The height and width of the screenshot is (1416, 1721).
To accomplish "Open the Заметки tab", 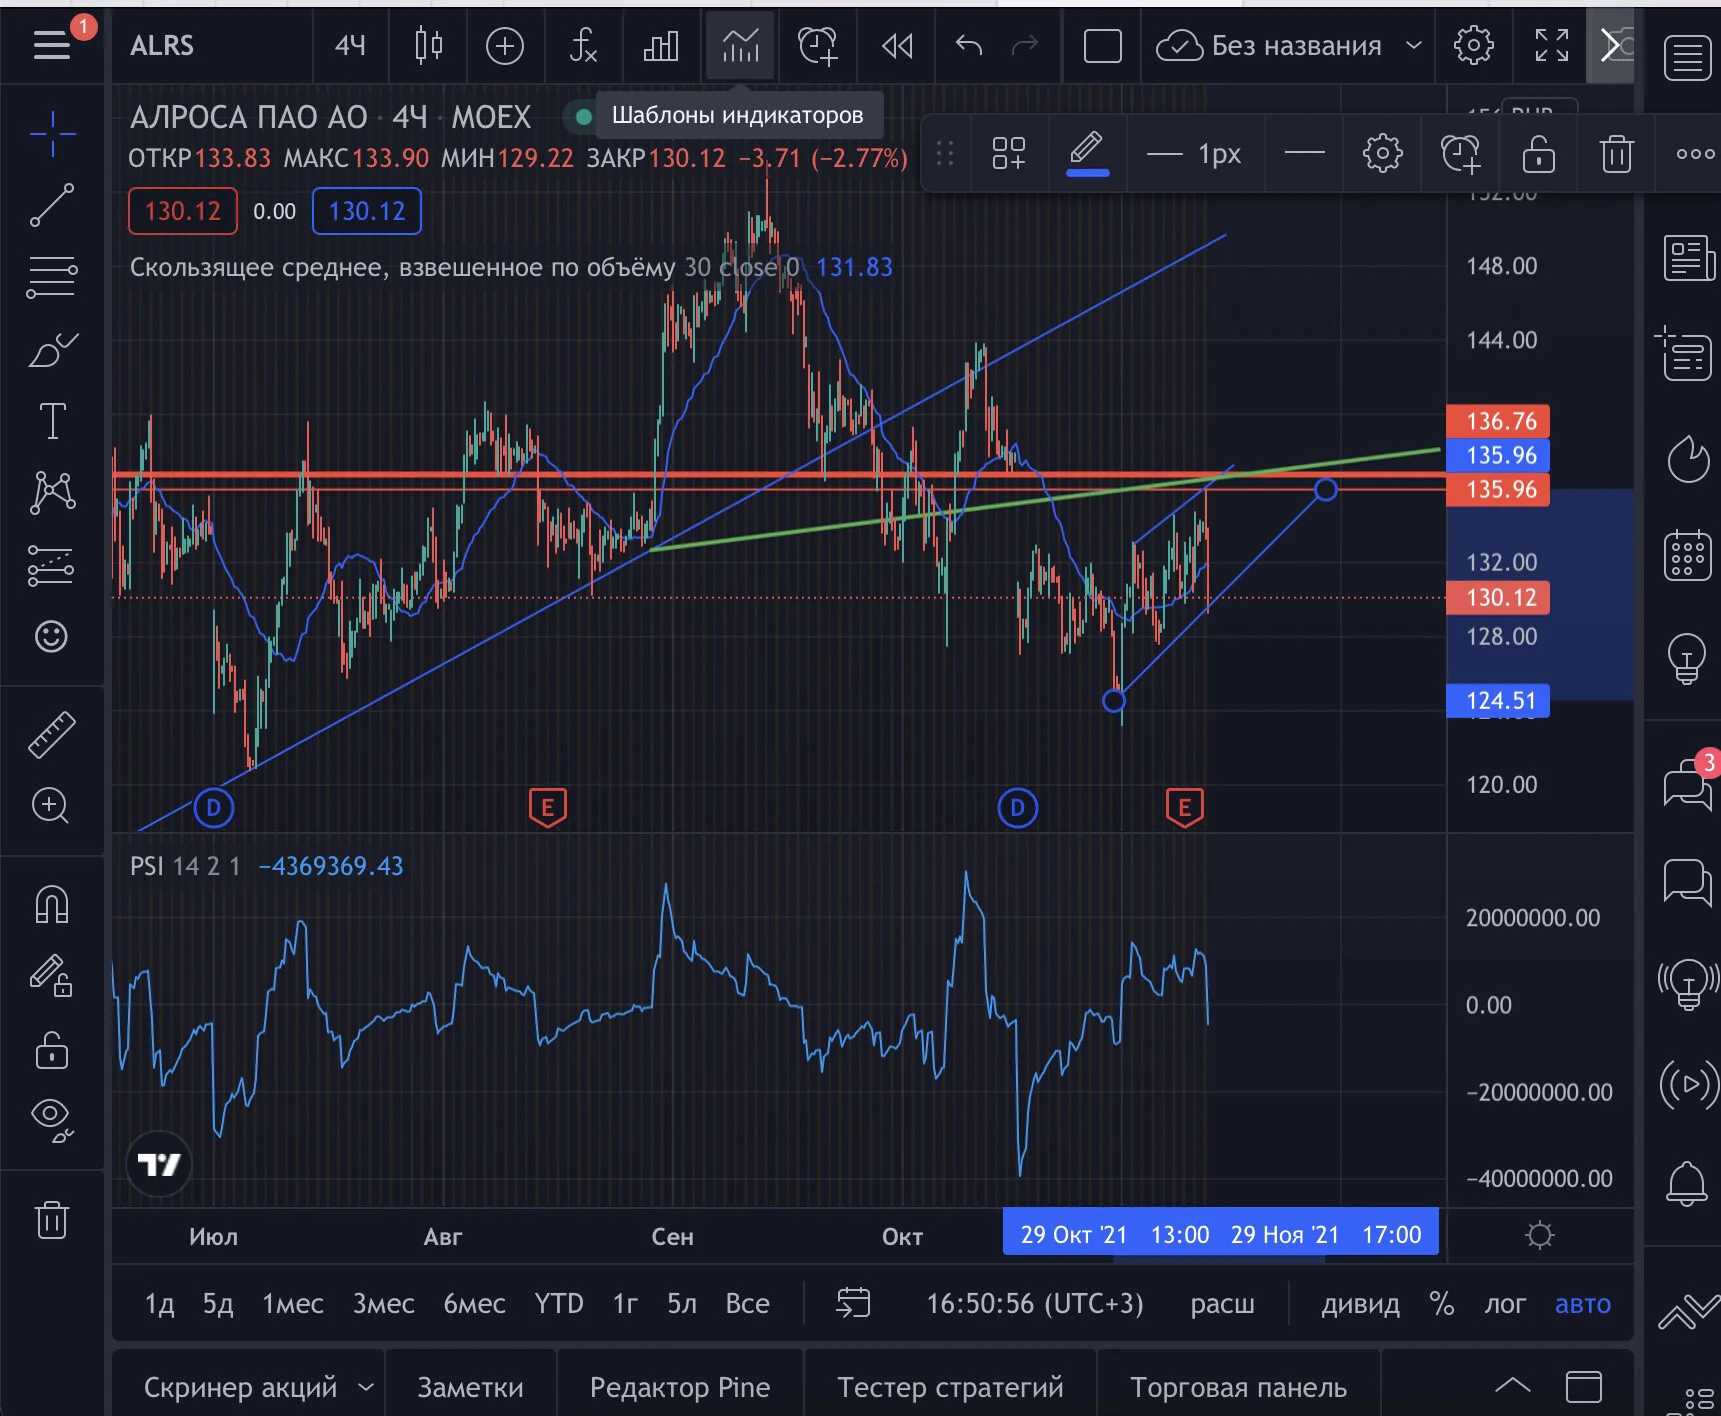I will coord(470,1387).
